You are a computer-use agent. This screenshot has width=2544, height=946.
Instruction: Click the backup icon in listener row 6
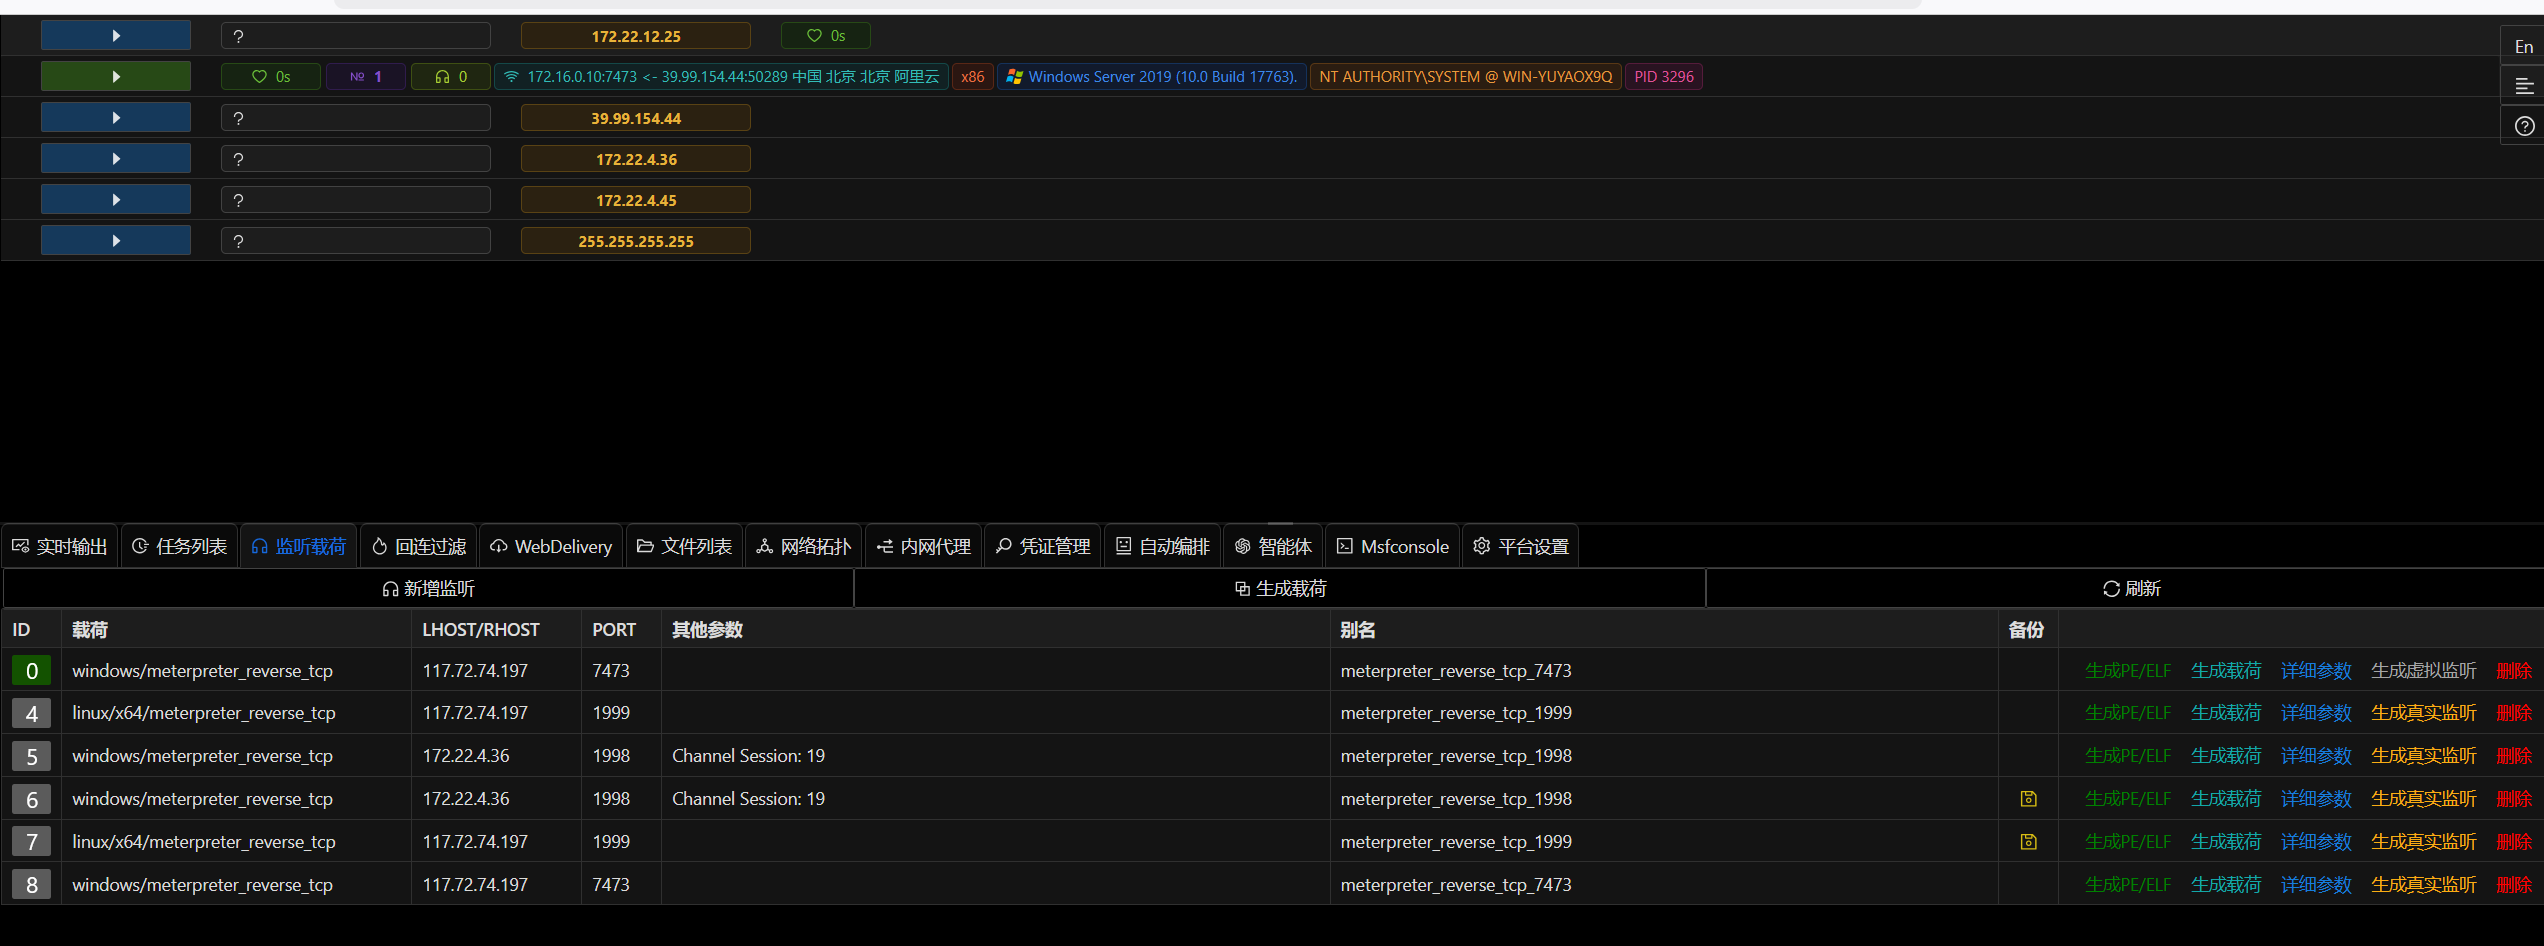(x=2028, y=799)
